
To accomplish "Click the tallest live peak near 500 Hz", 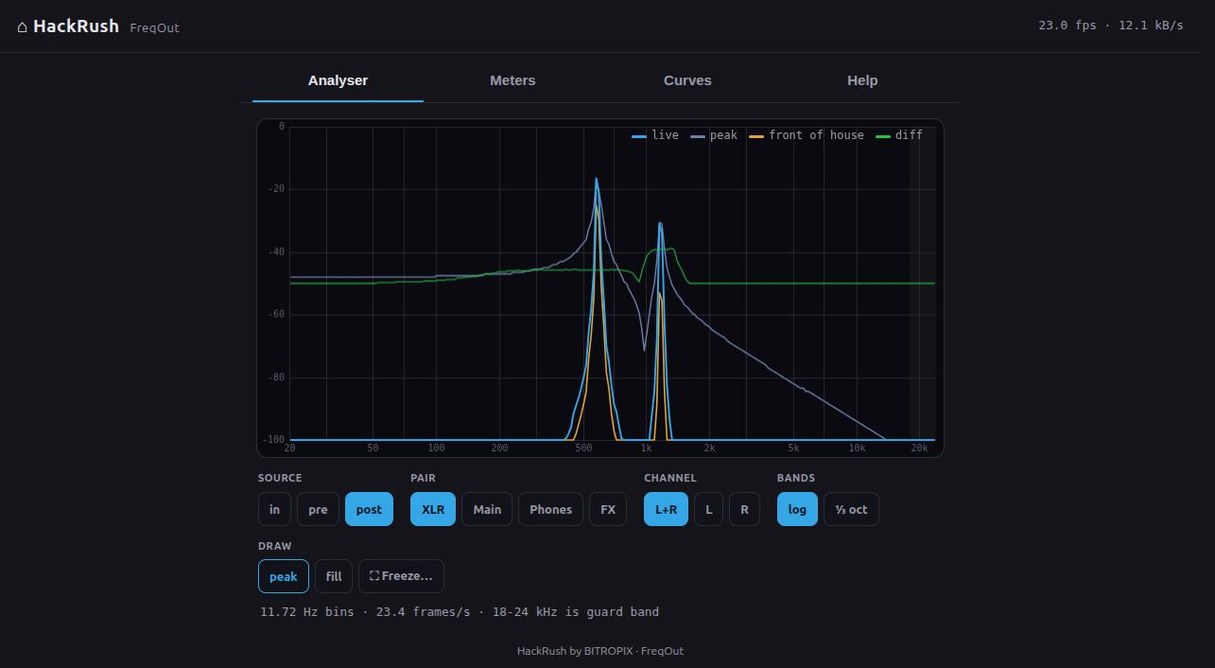I will pos(597,180).
